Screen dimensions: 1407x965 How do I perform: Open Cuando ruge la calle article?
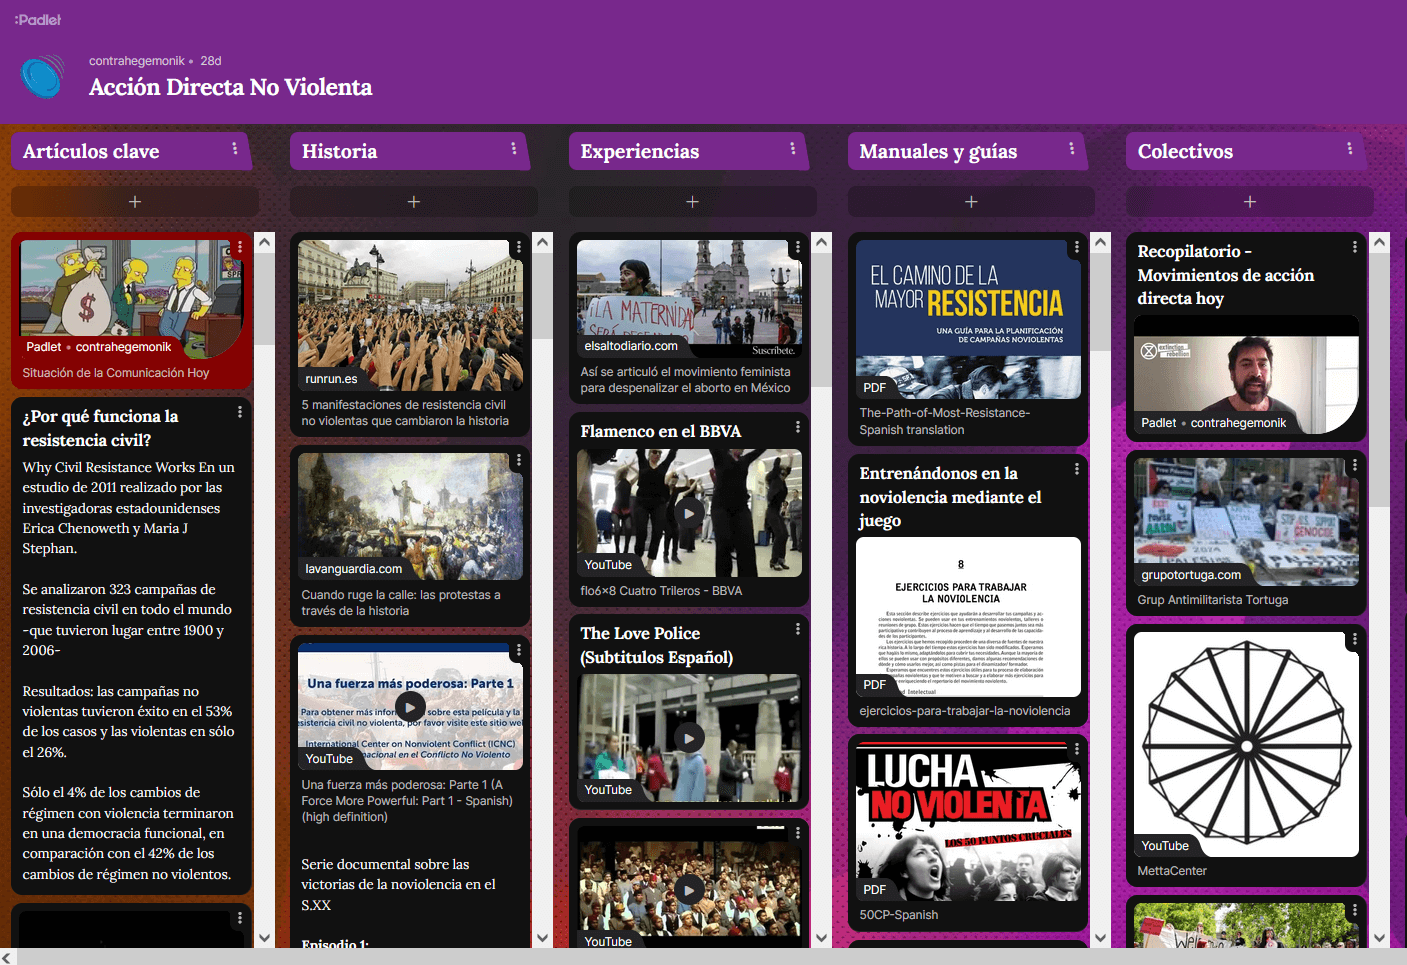tap(401, 603)
